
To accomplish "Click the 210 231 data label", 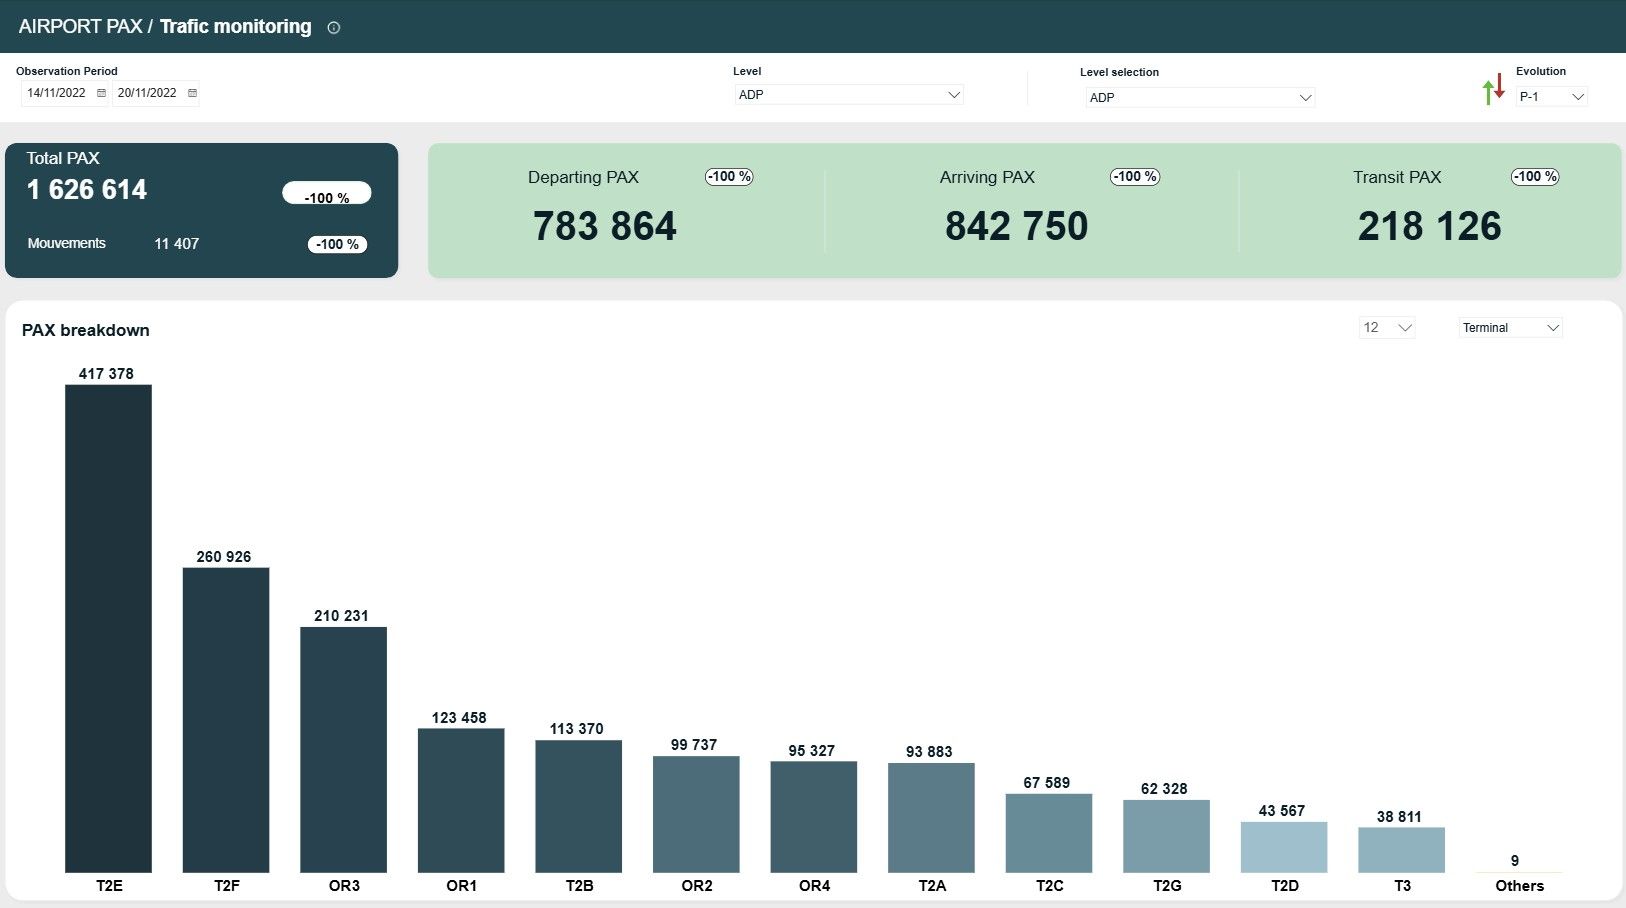I will point(341,616).
